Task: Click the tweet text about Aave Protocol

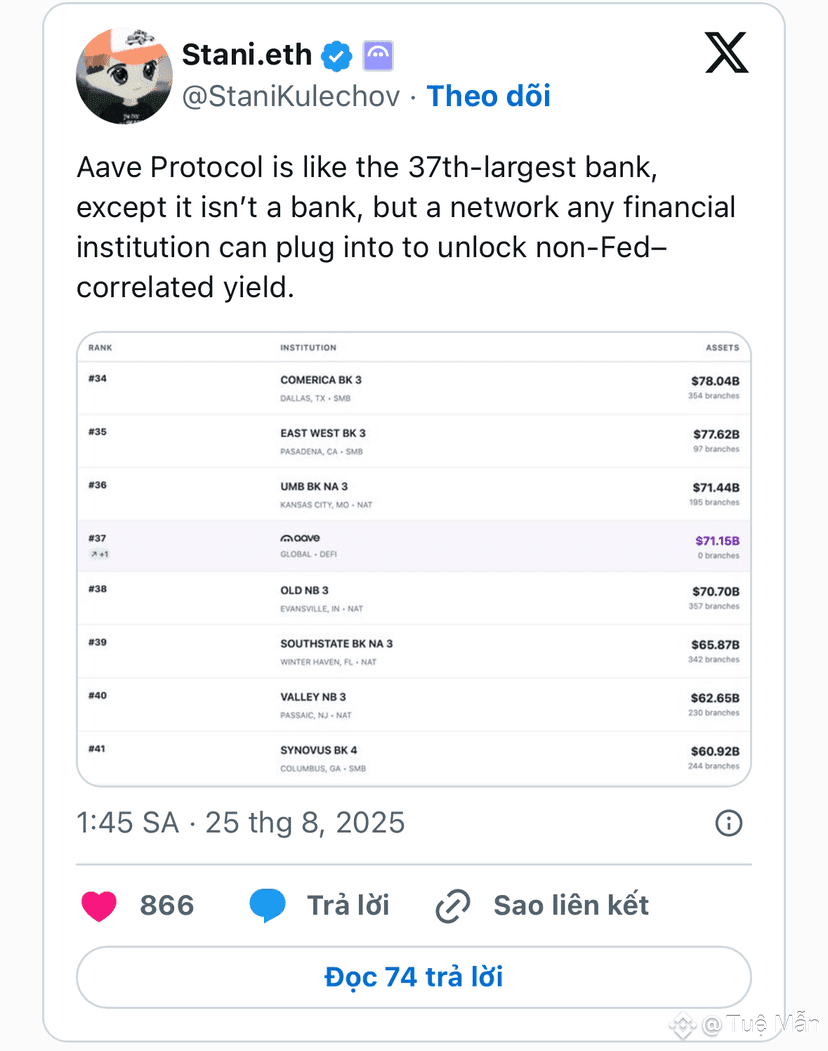Action: [x=406, y=227]
